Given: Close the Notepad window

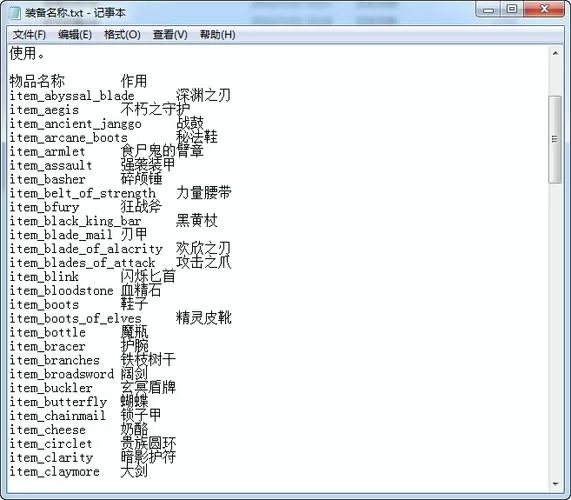Looking at the screenshot, I should tap(544, 9).
